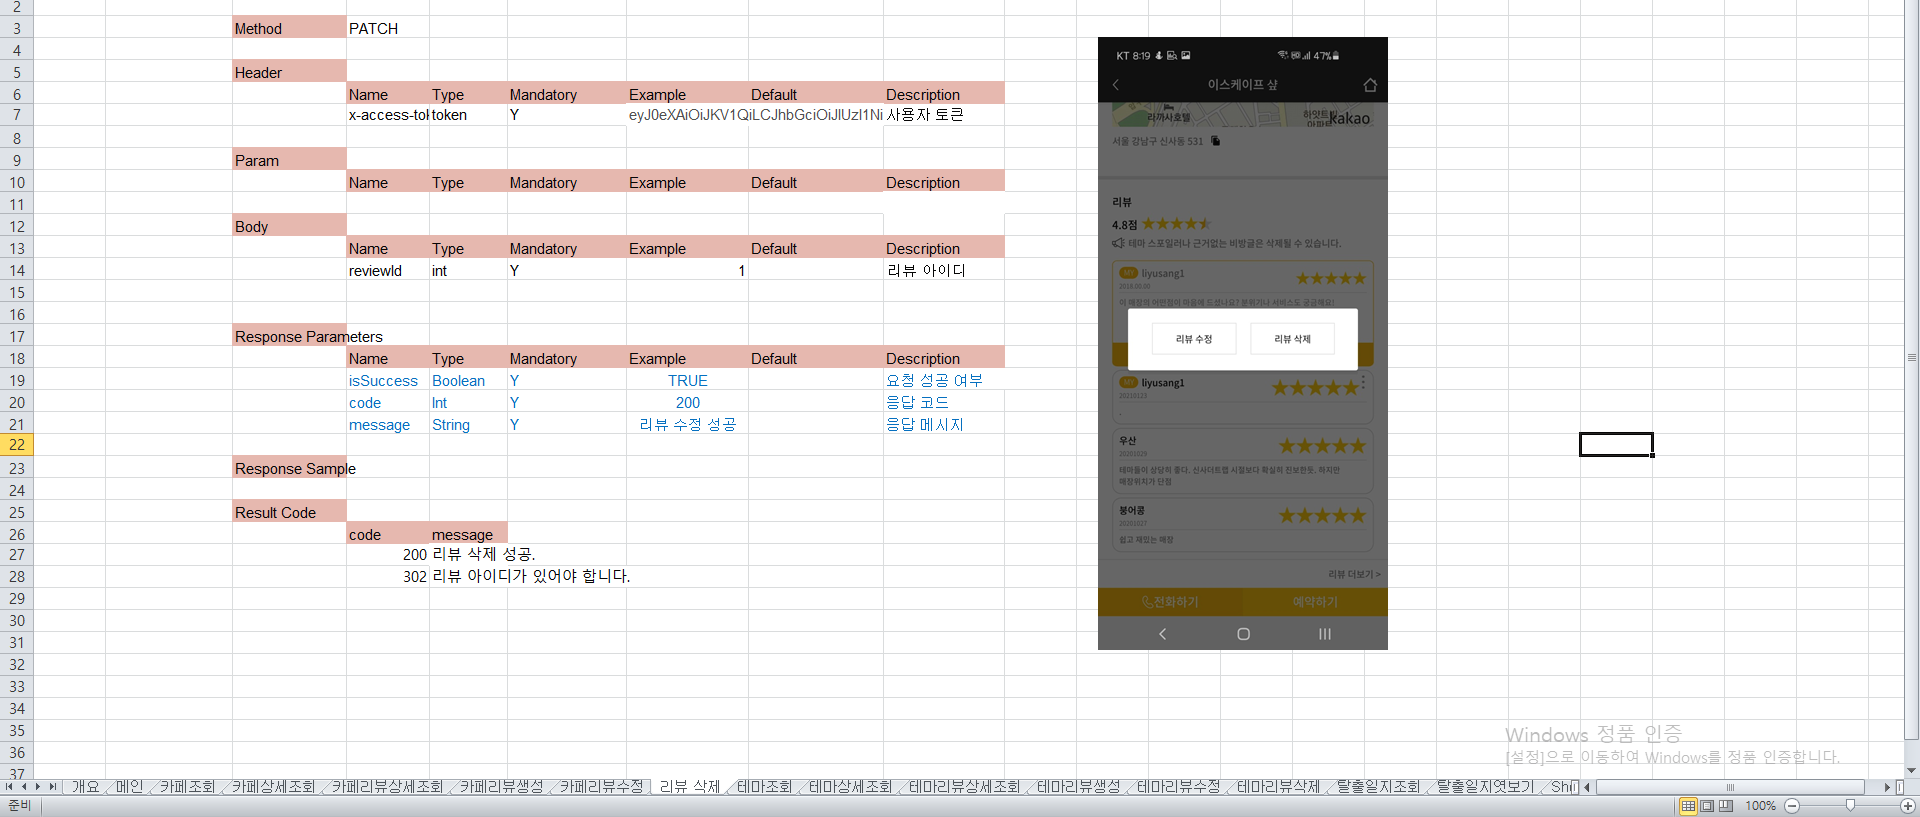Screen dimensions: 1920x817
Task: Select the active 리뷰 삭제 sheet tab
Action: tap(690, 787)
